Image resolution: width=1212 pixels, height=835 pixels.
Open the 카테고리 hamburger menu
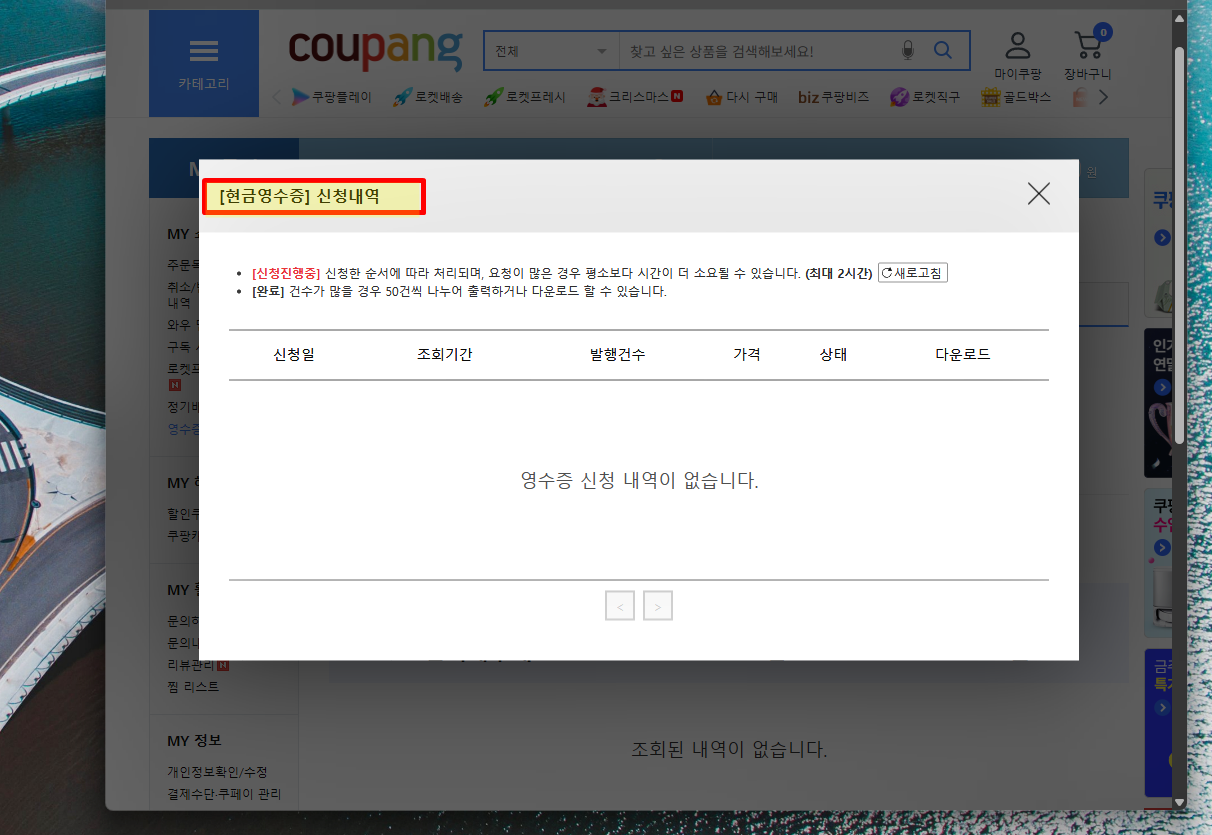pos(204,63)
